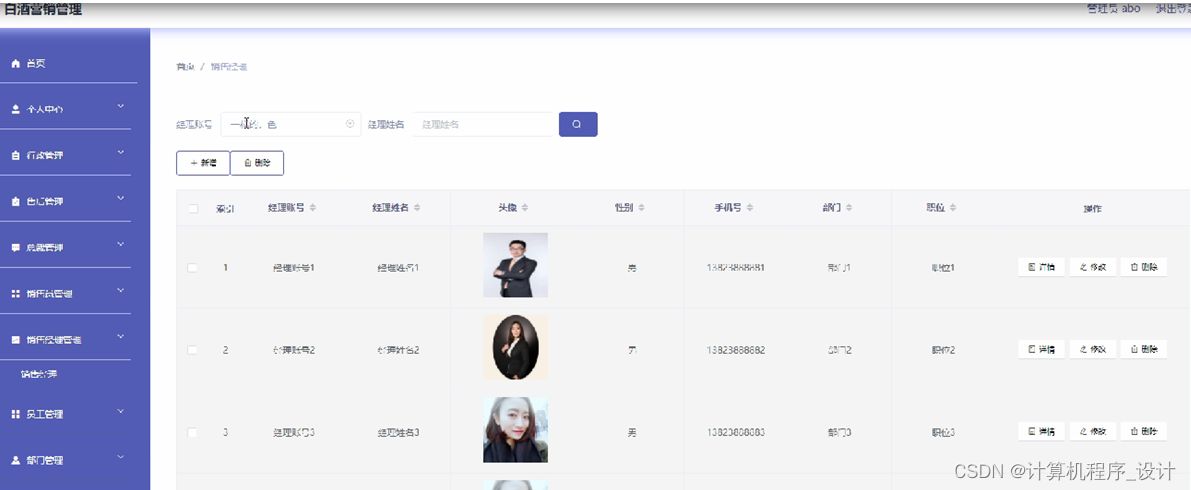Viewport: 1191px width, 490px height.
Task: Click the cell text 职位2
Action: pyautogui.click(x=943, y=350)
